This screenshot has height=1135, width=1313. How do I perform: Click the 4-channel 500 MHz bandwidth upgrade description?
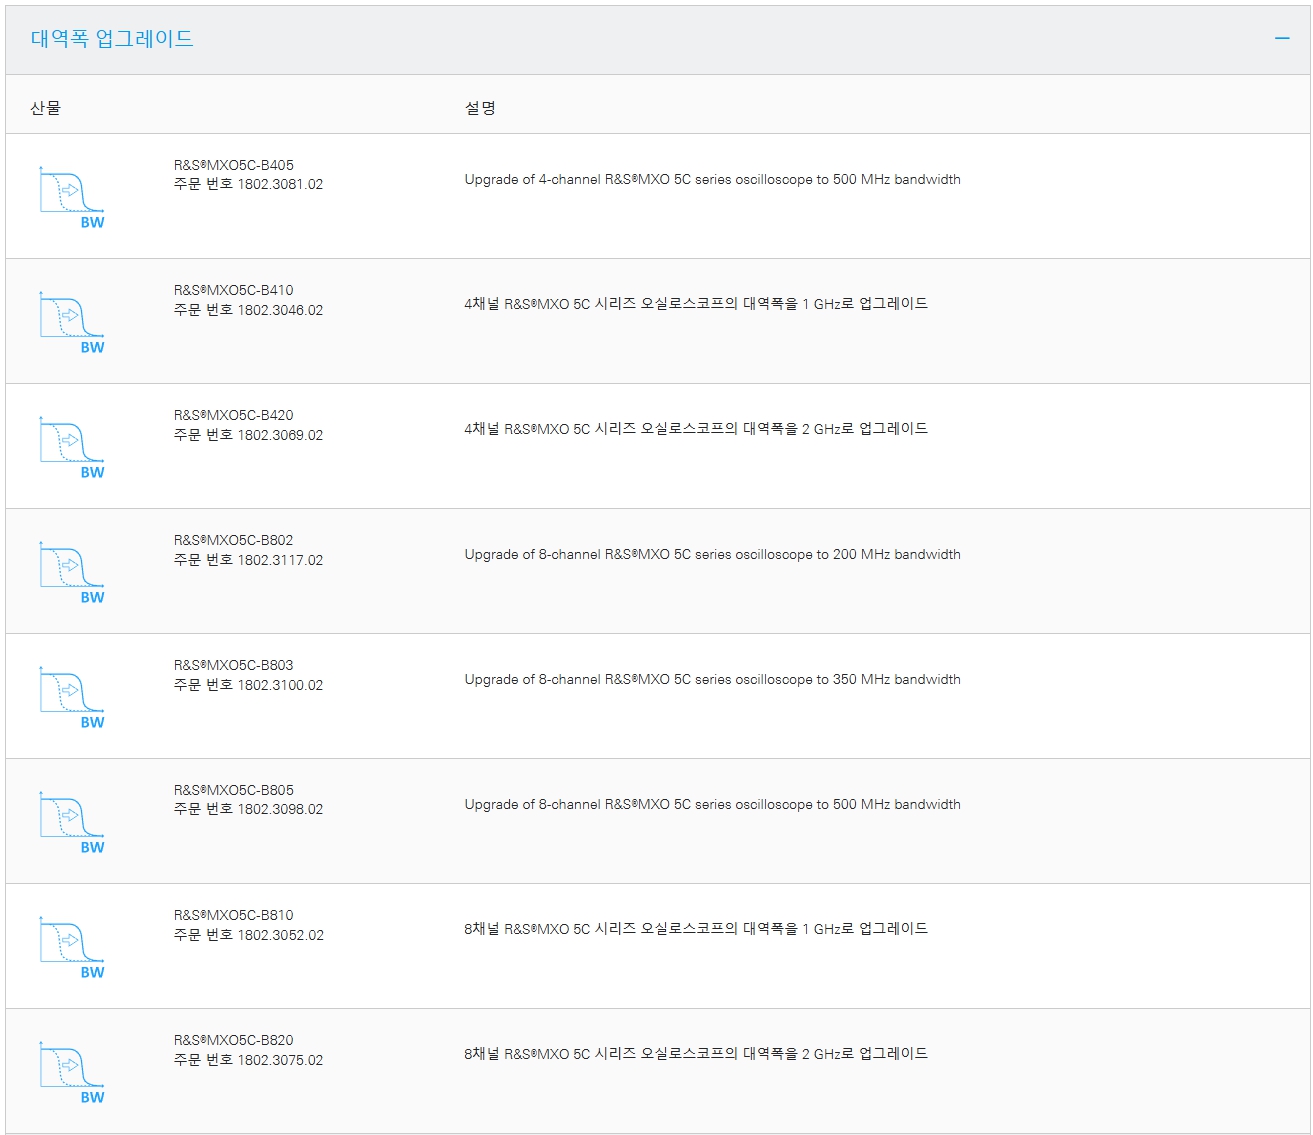[713, 180]
